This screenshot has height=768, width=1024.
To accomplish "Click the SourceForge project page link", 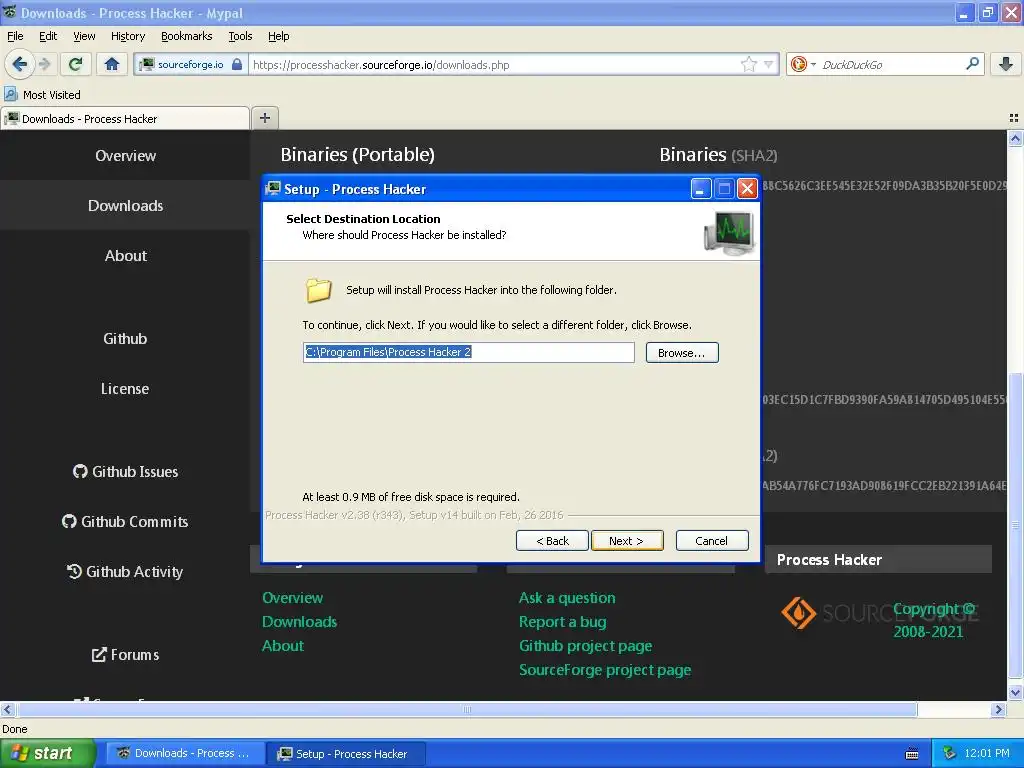I will click(605, 670).
